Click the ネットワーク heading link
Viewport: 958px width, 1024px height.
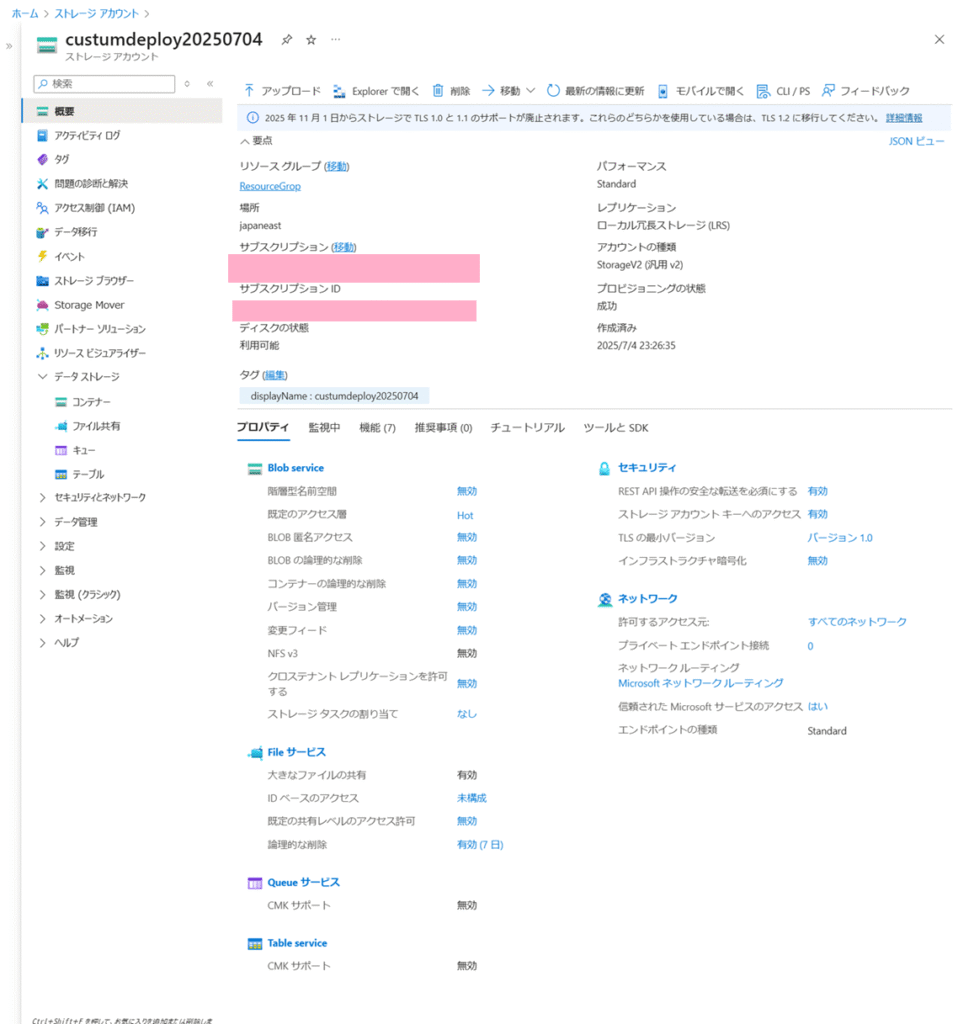coord(648,598)
